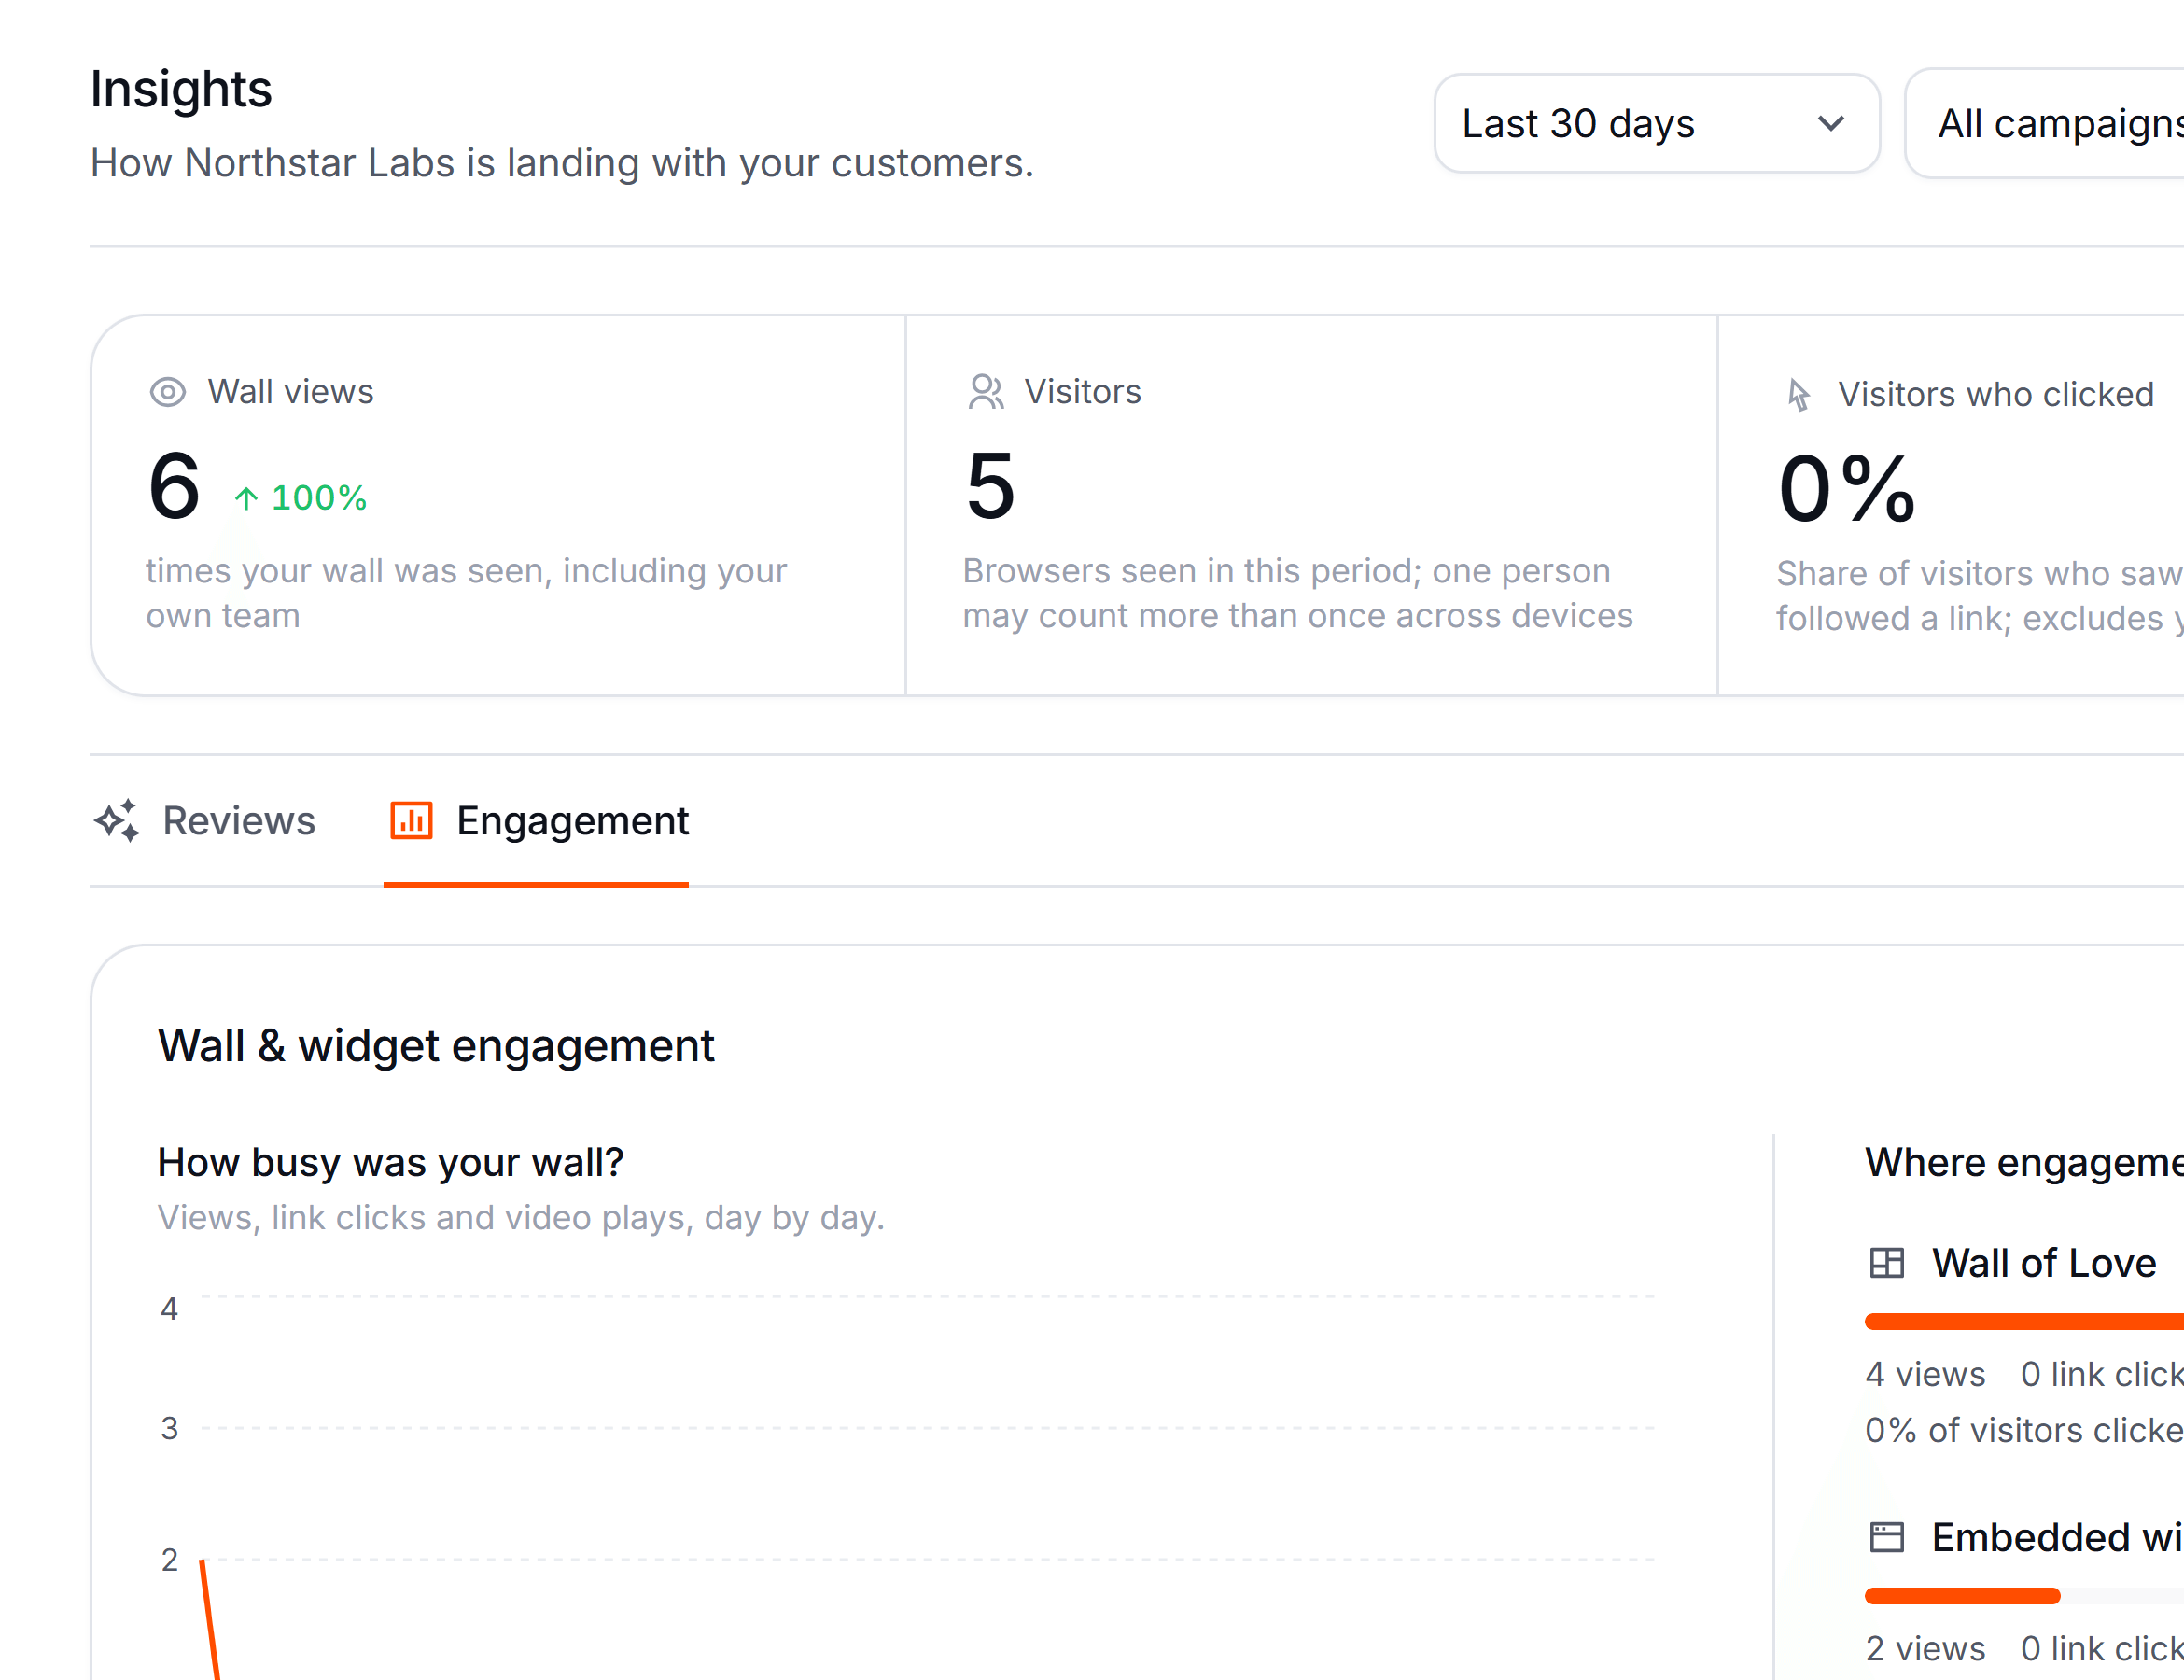Screen dimensions: 2184x1680
Task: Click the 2 views text under Embedded widget
Action: (x=1925, y=1648)
